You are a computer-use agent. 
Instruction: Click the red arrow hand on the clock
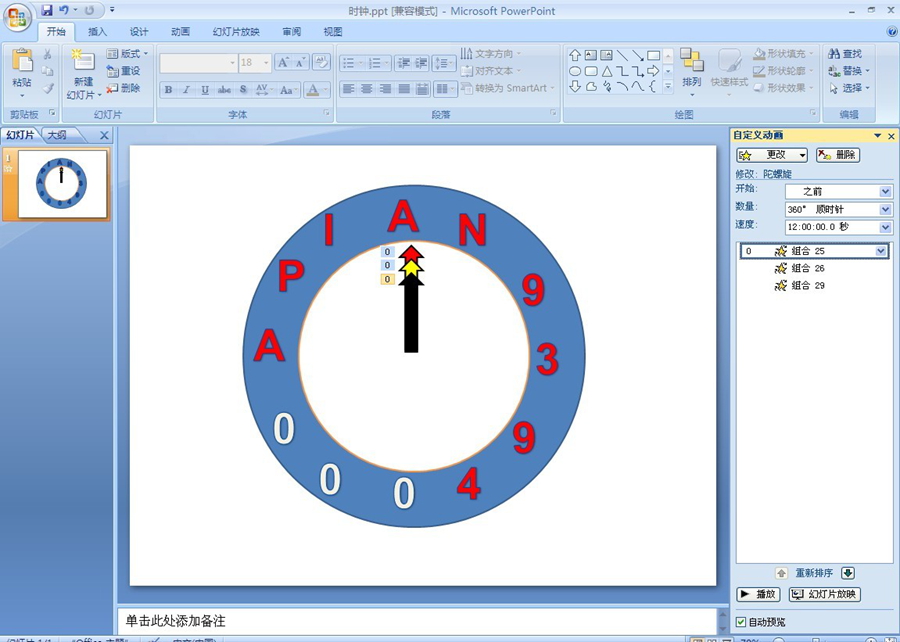[412, 253]
